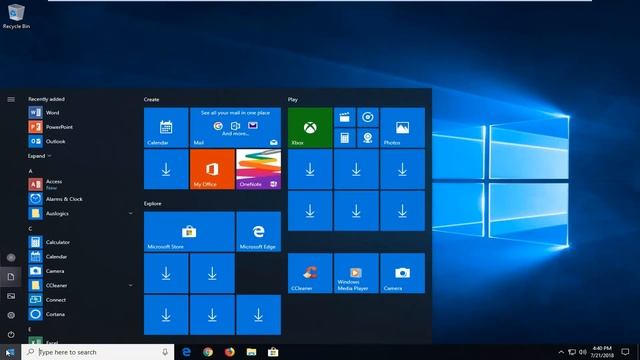Open the CCleaner tile
Screen dimensions: 640x360
point(310,273)
